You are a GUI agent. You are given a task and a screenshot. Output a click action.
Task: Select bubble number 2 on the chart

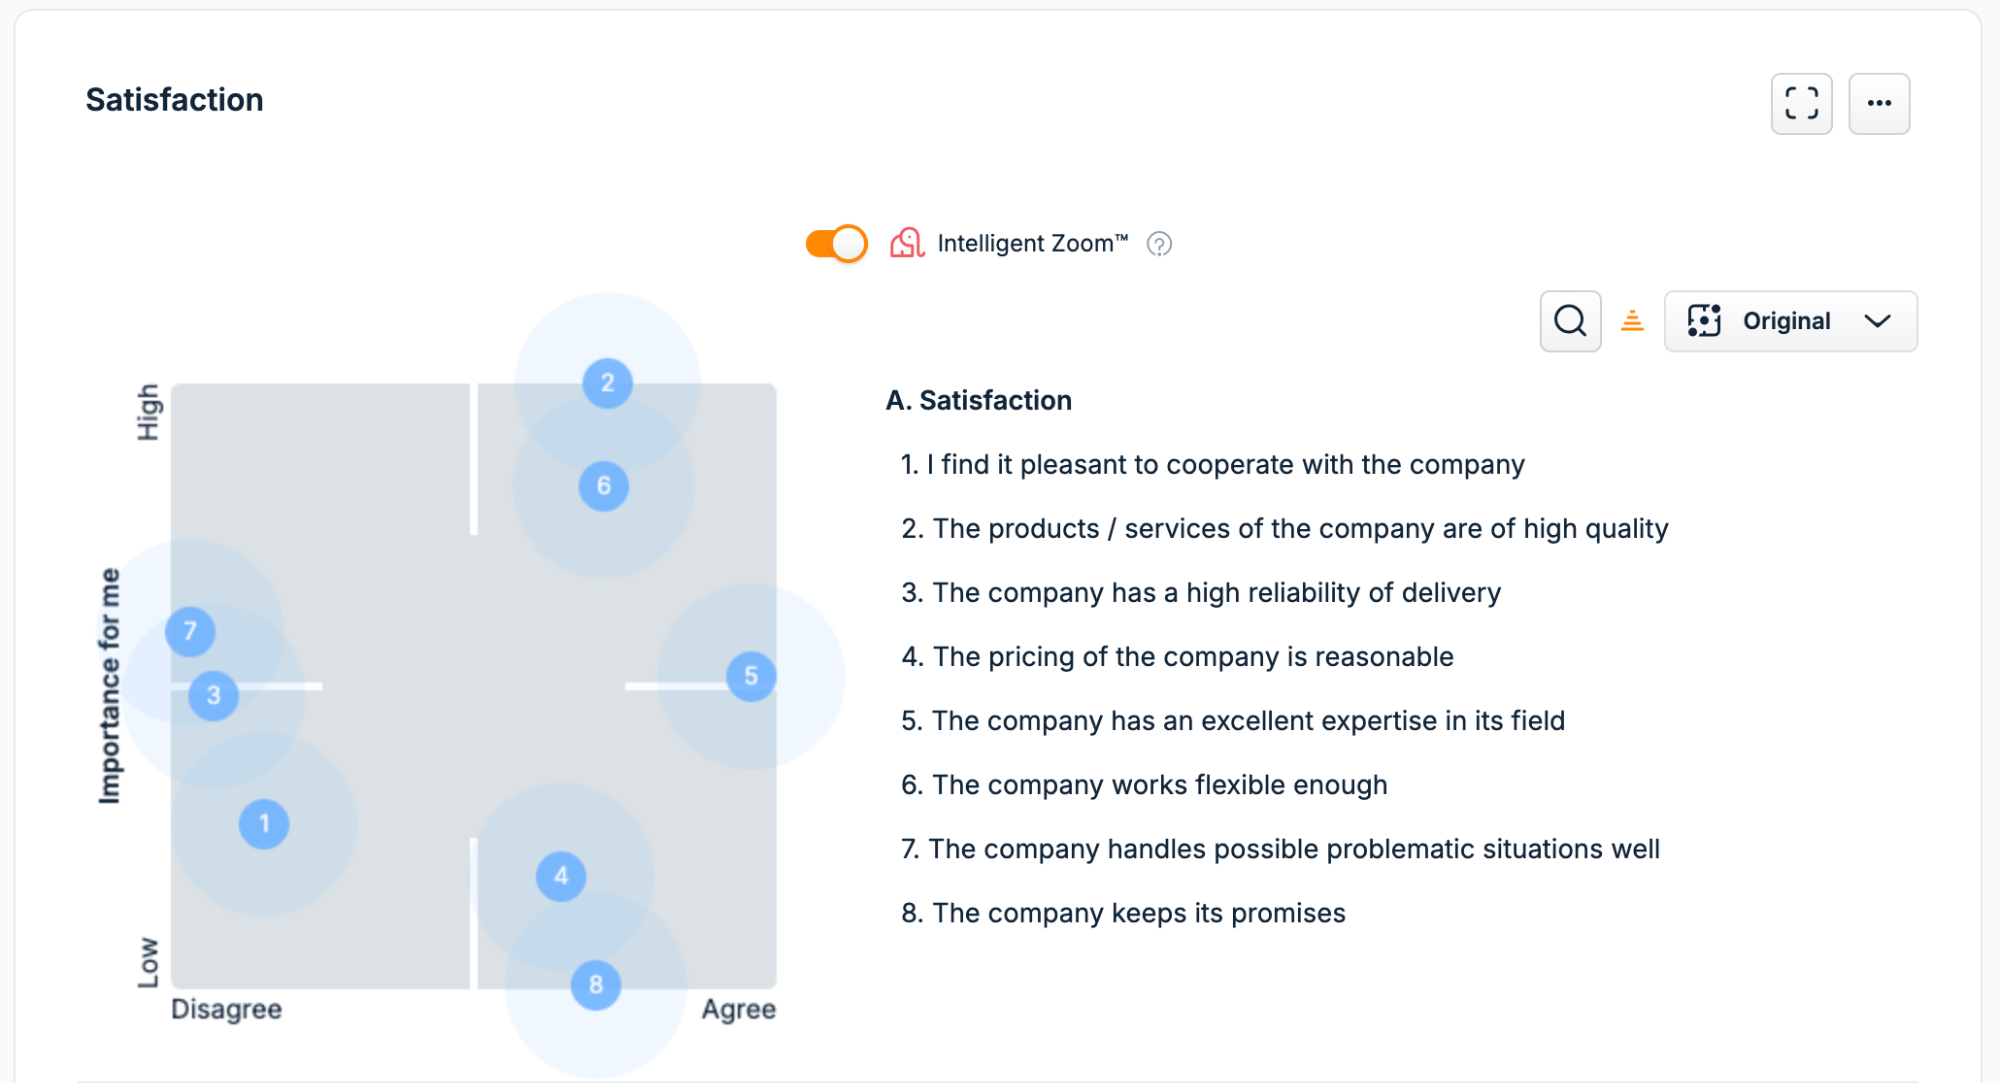(607, 383)
